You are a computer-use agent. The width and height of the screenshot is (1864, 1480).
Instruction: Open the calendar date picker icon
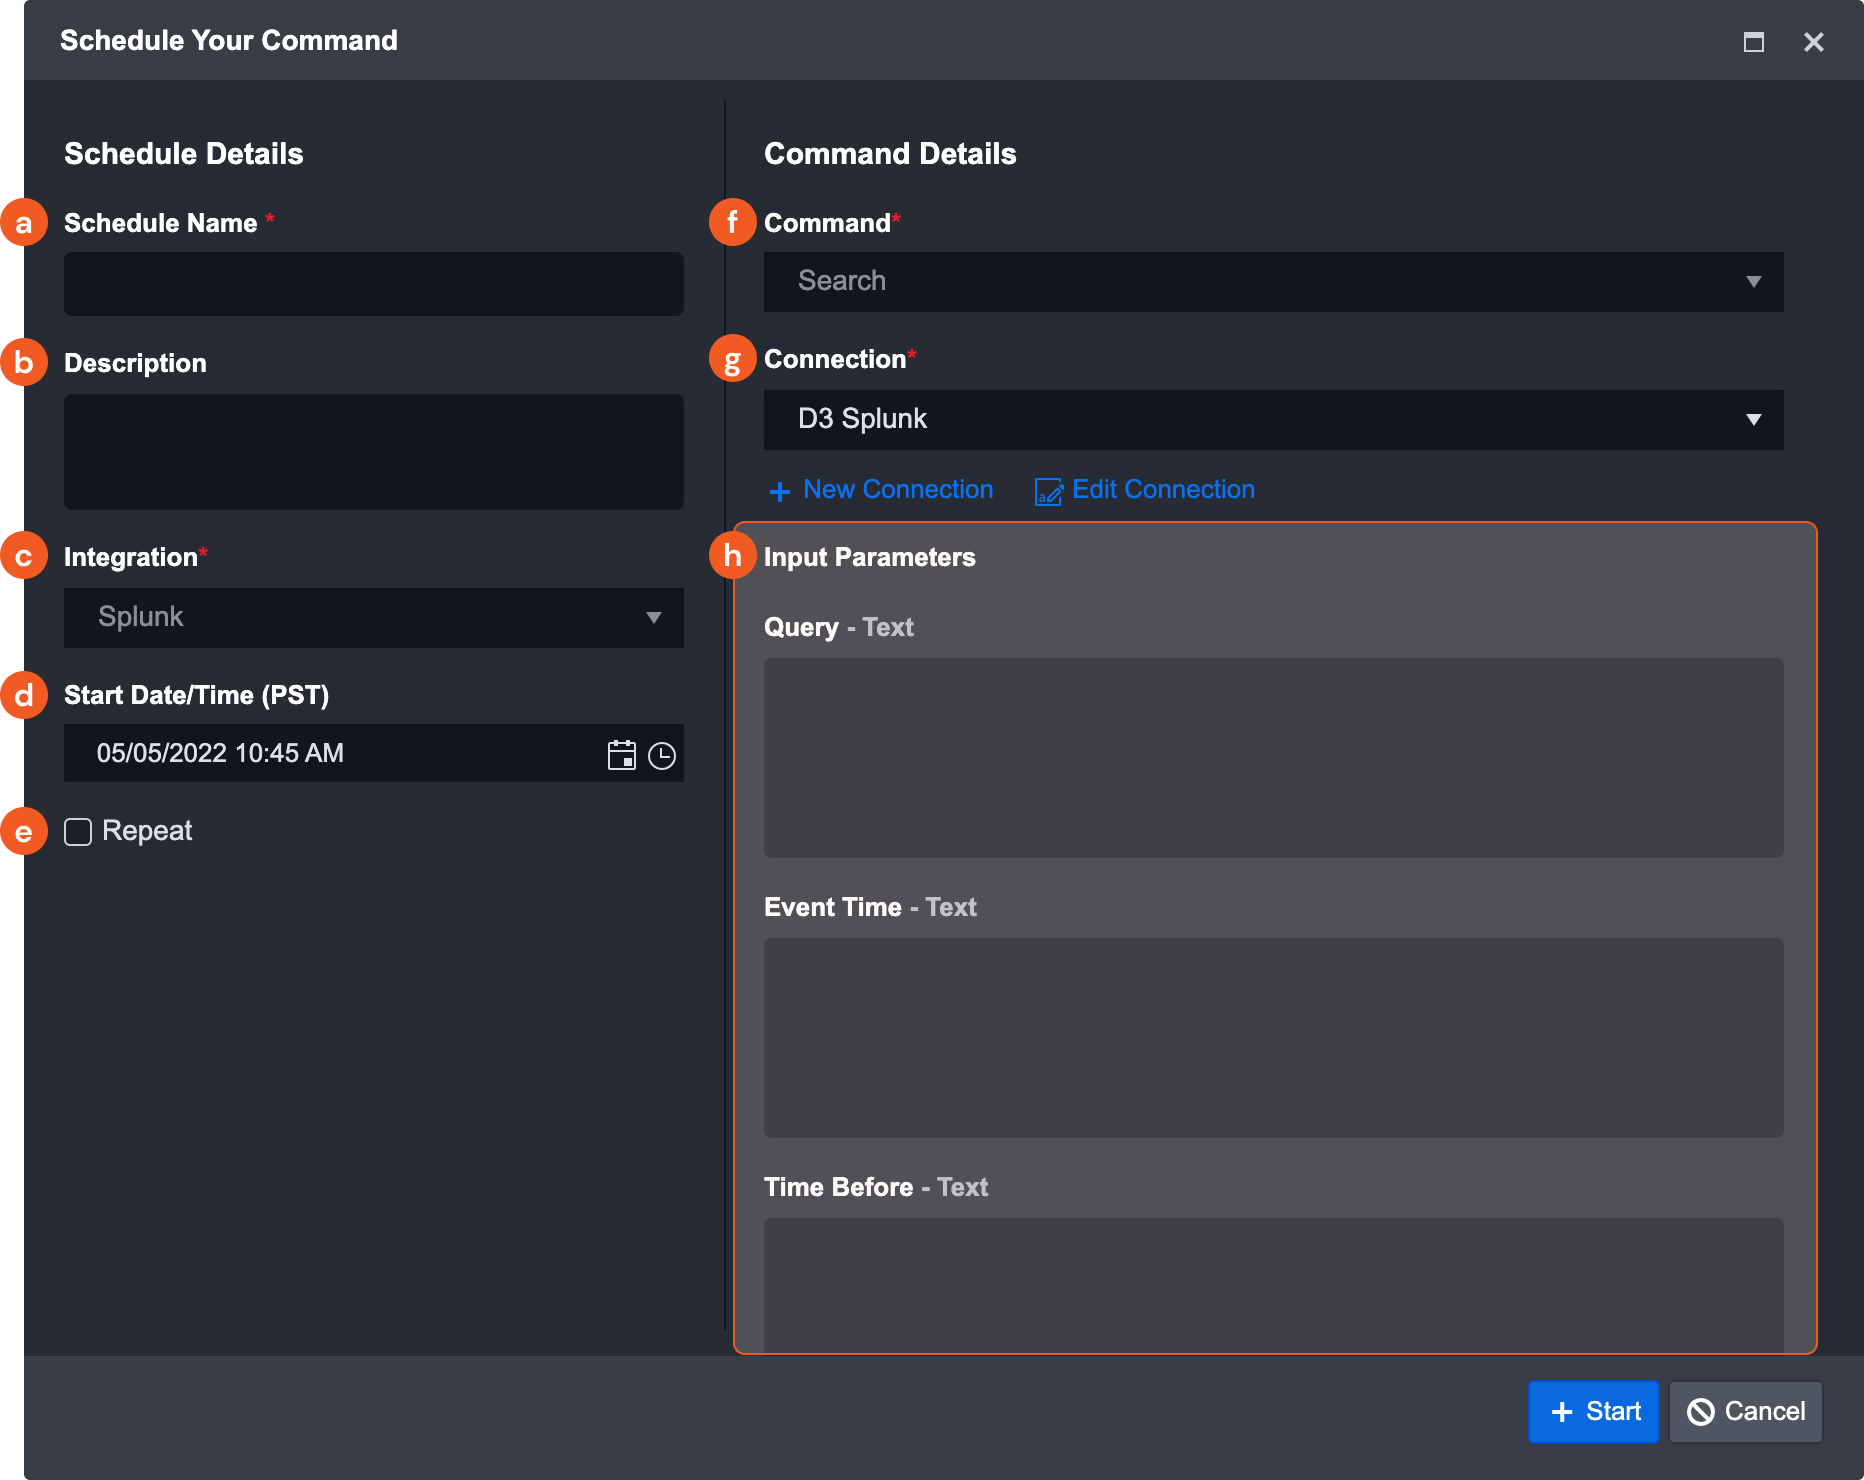621,755
